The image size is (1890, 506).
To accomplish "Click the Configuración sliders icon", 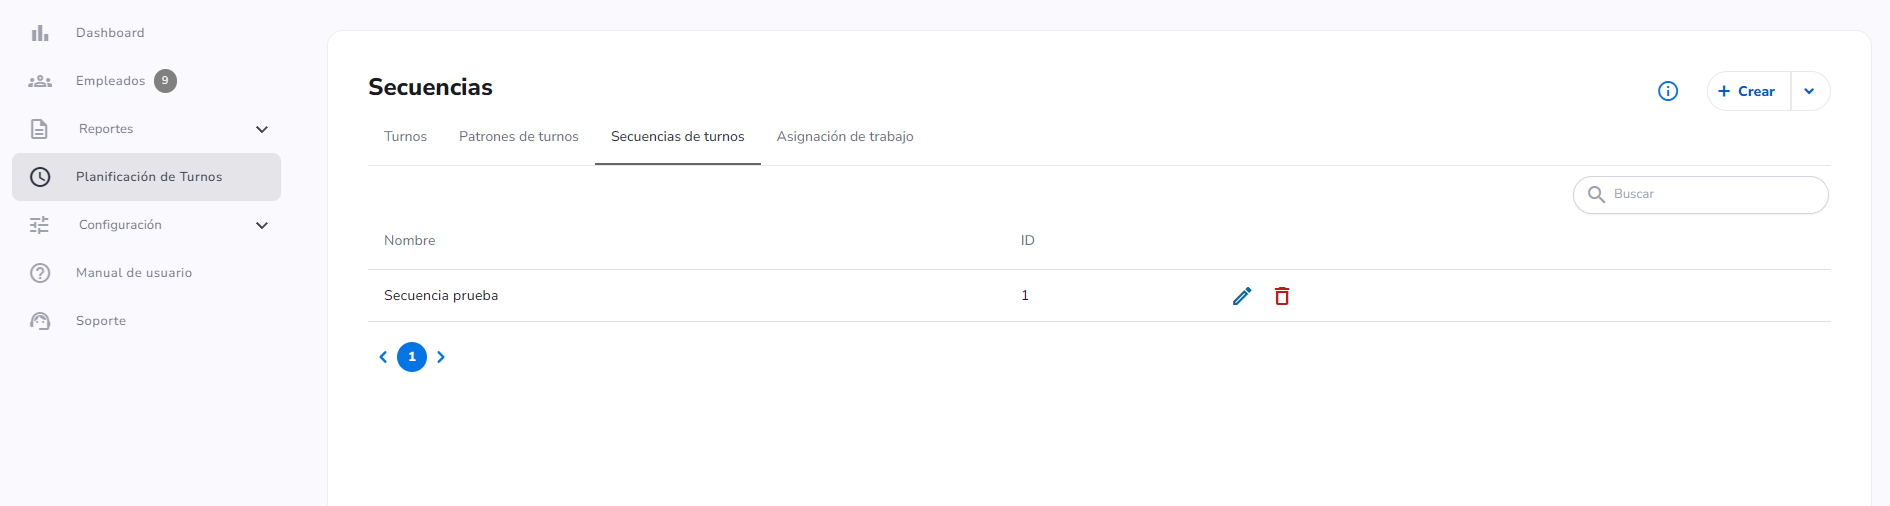I will click(x=39, y=225).
